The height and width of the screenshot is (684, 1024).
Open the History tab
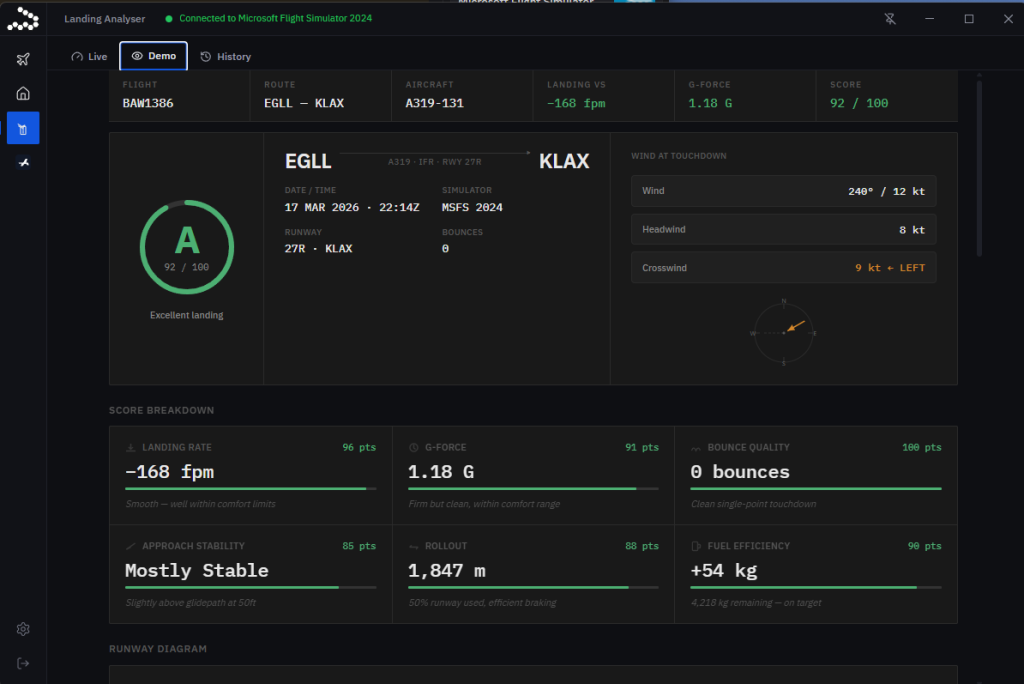point(225,57)
